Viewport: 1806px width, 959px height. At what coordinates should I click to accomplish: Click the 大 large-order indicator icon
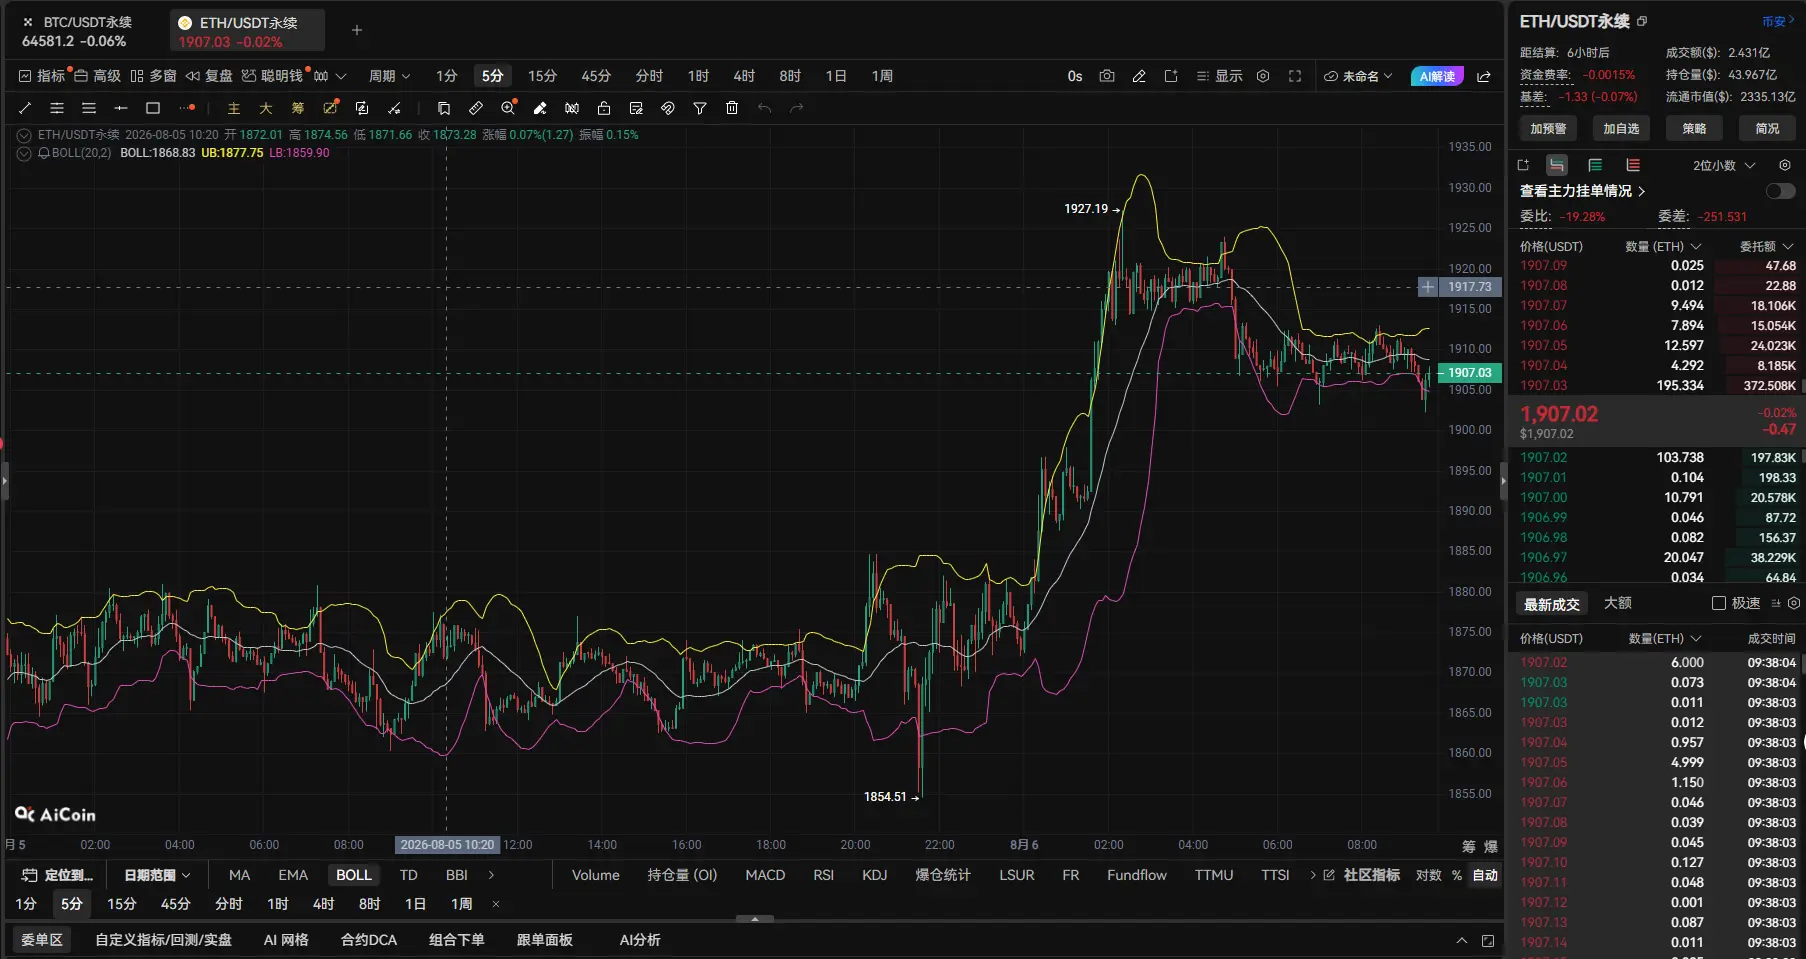pyautogui.click(x=266, y=108)
